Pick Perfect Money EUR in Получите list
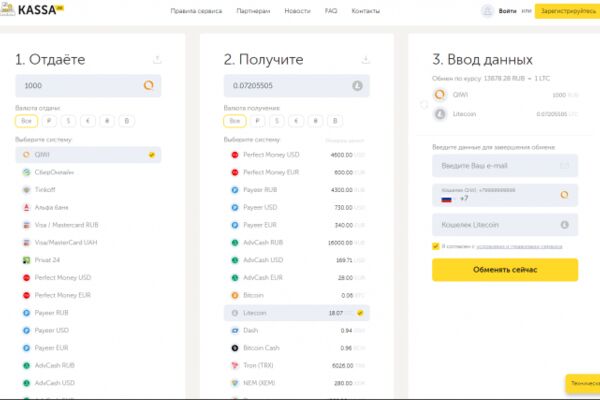Viewport: 600px width, 400px height. coord(297,172)
